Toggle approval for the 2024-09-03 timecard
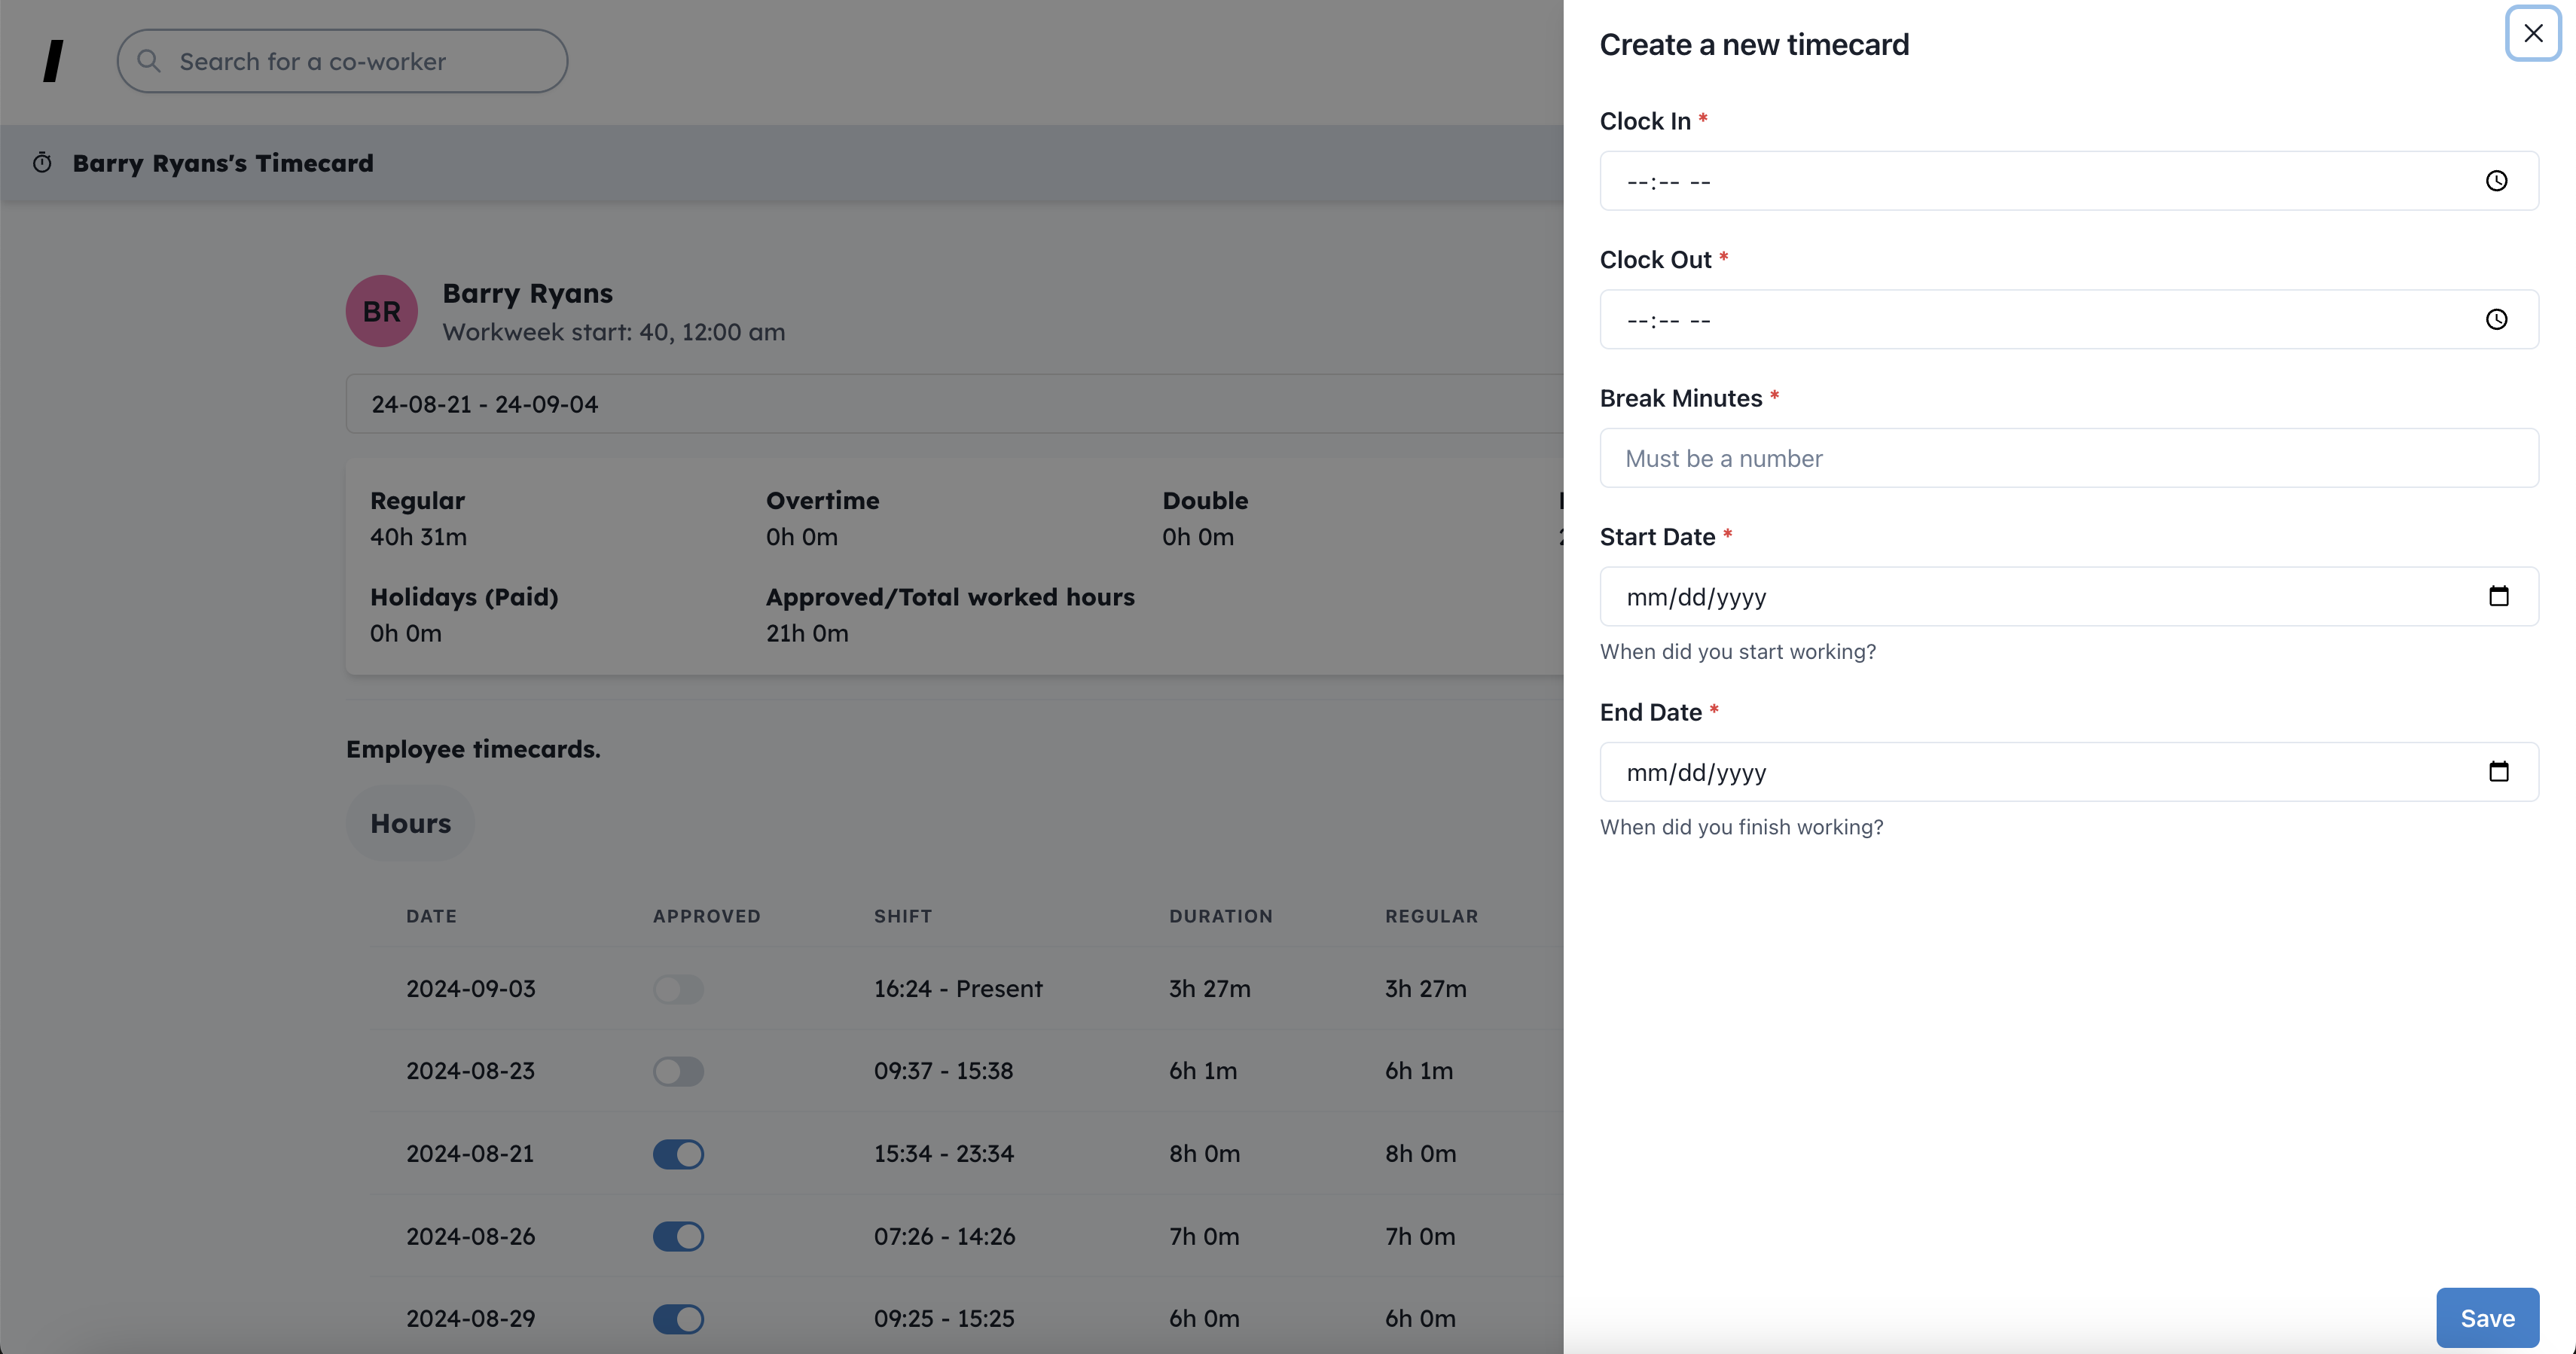 (678, 989)
